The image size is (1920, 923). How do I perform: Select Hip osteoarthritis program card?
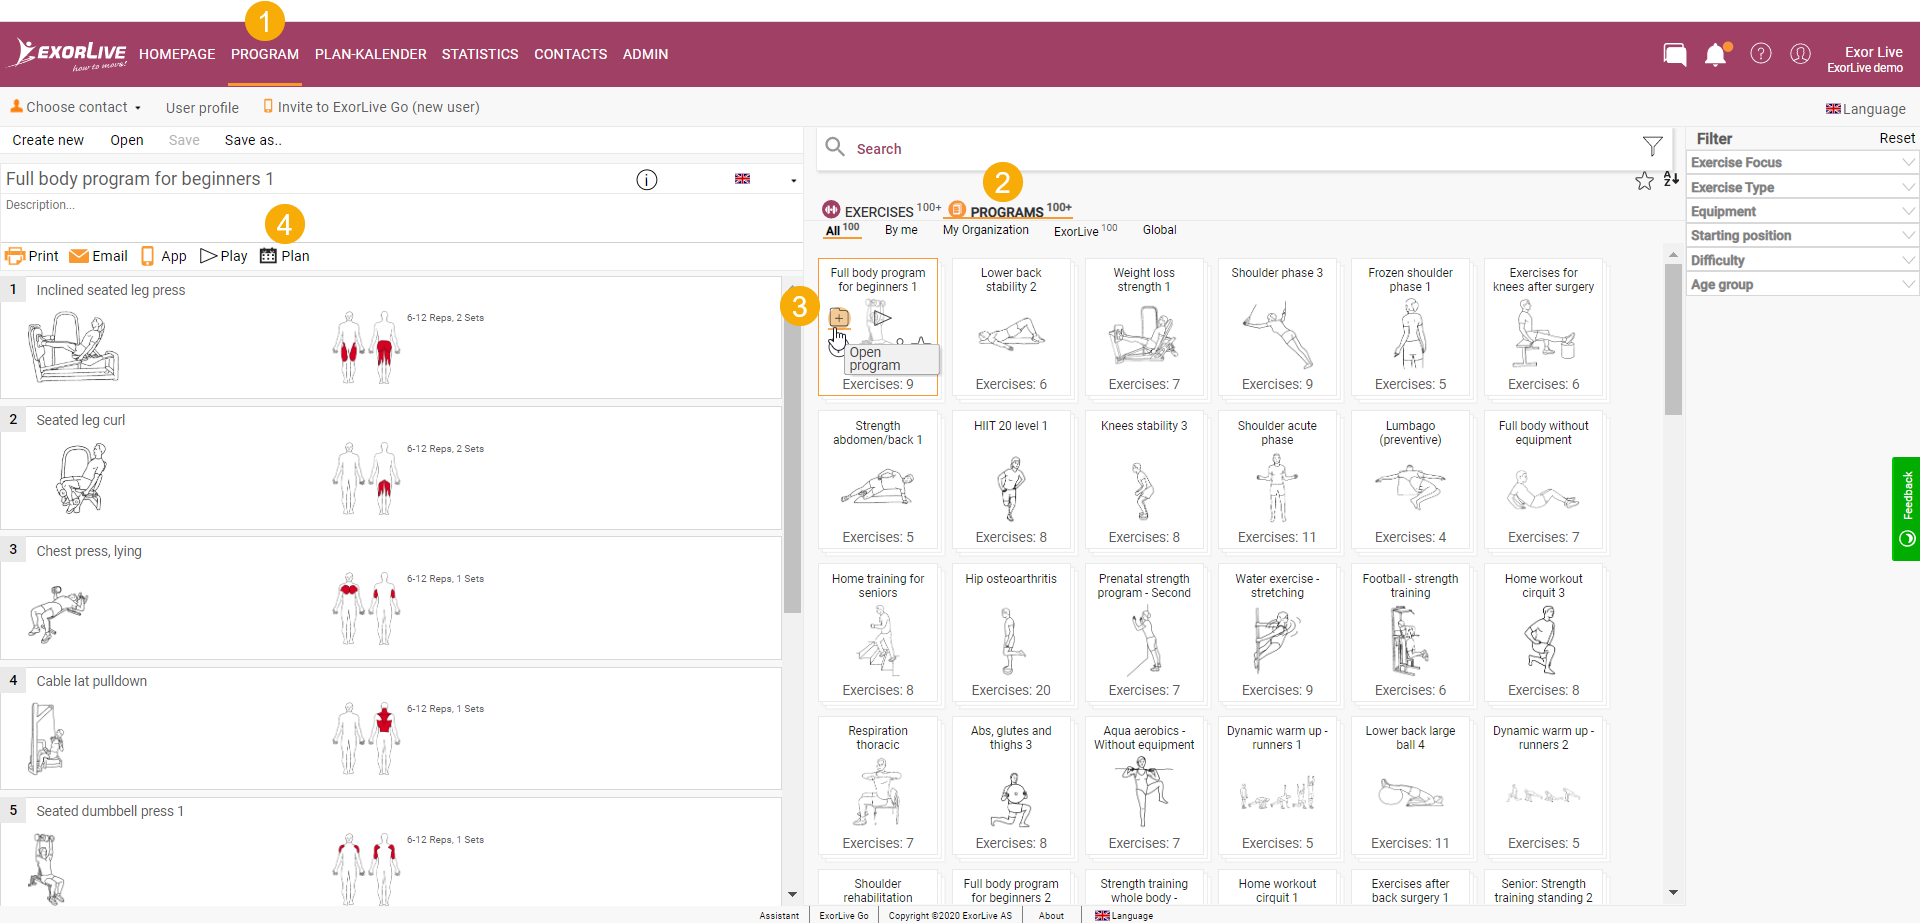pyautogui.click(x=1011, y=633)
